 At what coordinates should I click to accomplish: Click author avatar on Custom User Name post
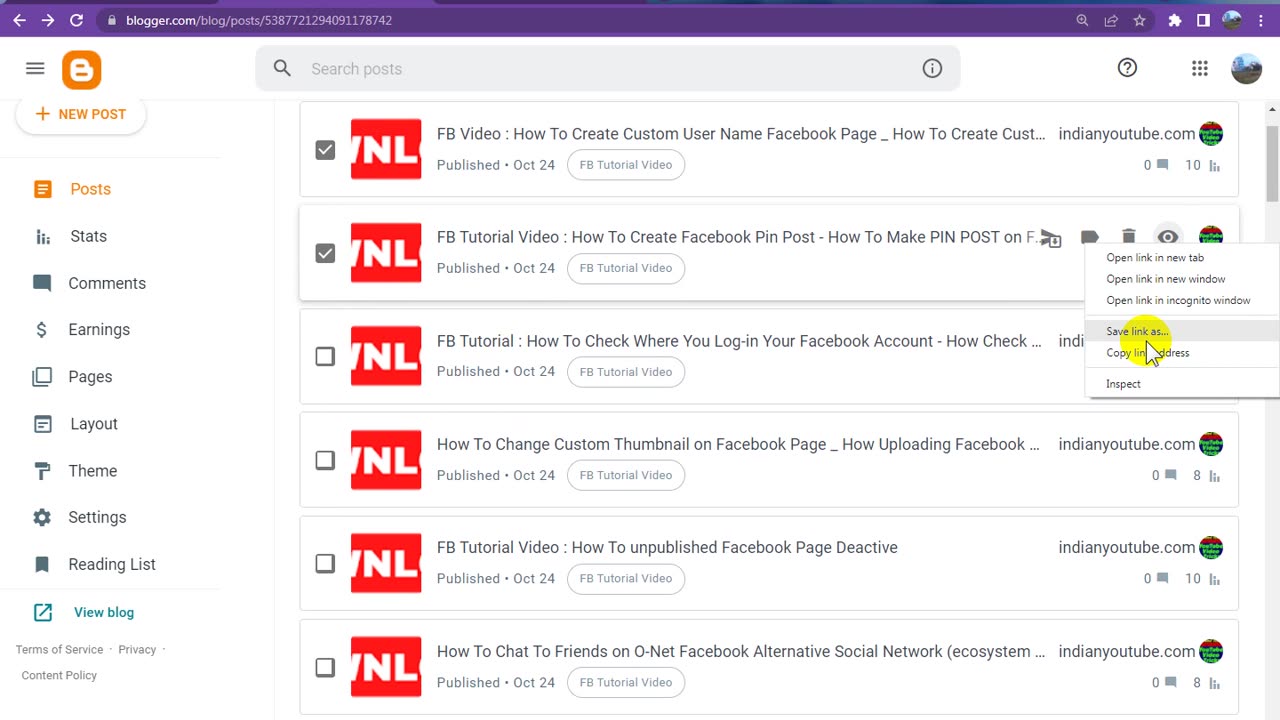coord(1211,134)
